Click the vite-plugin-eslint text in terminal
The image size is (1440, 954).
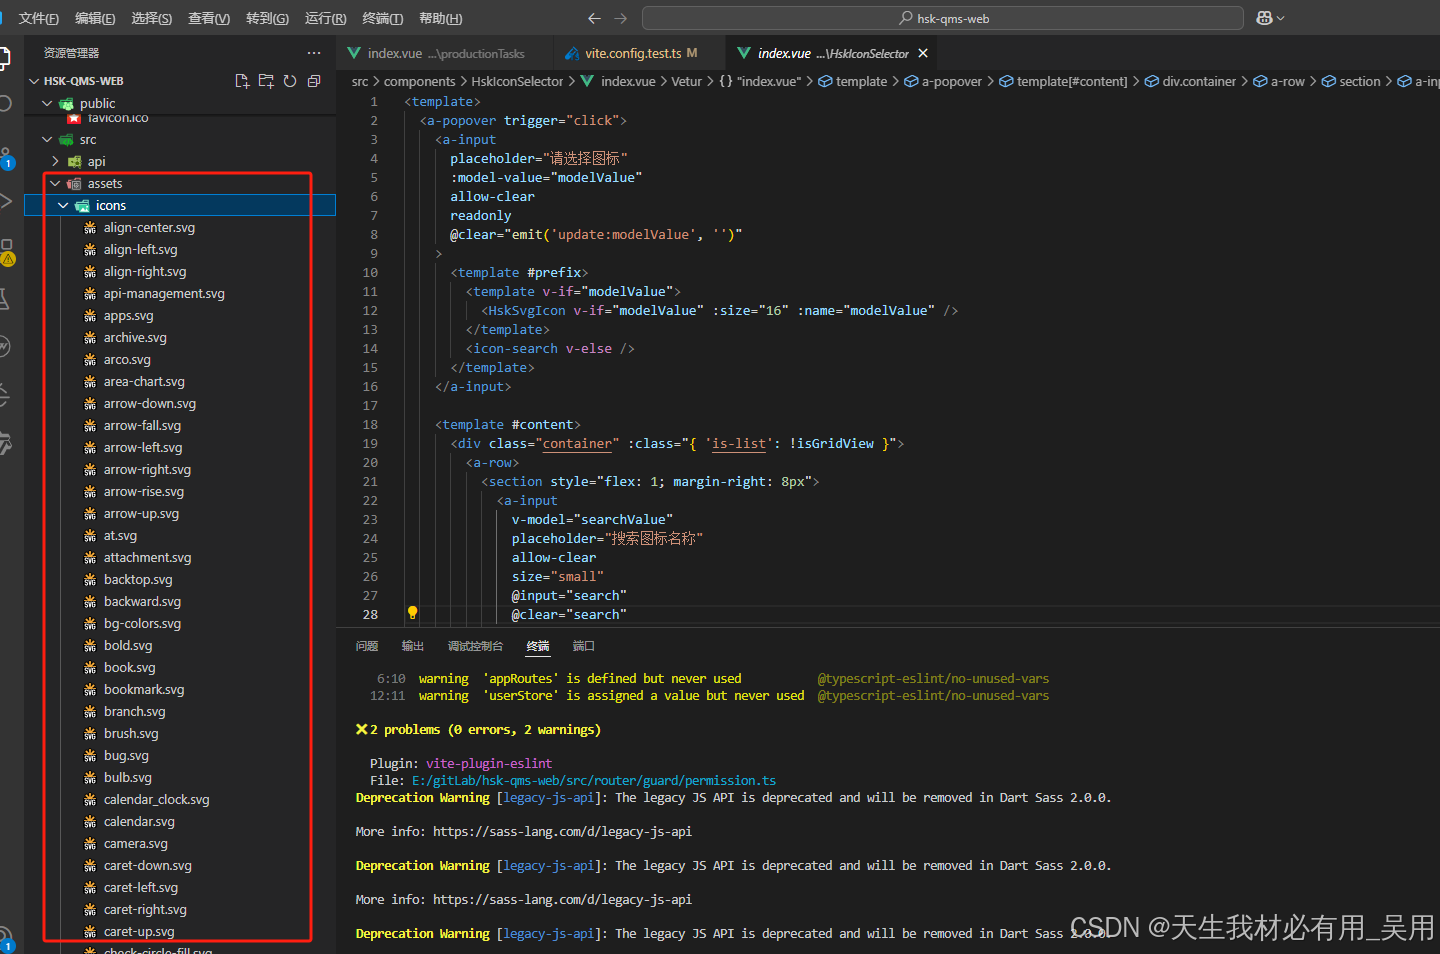click(489, 763)
